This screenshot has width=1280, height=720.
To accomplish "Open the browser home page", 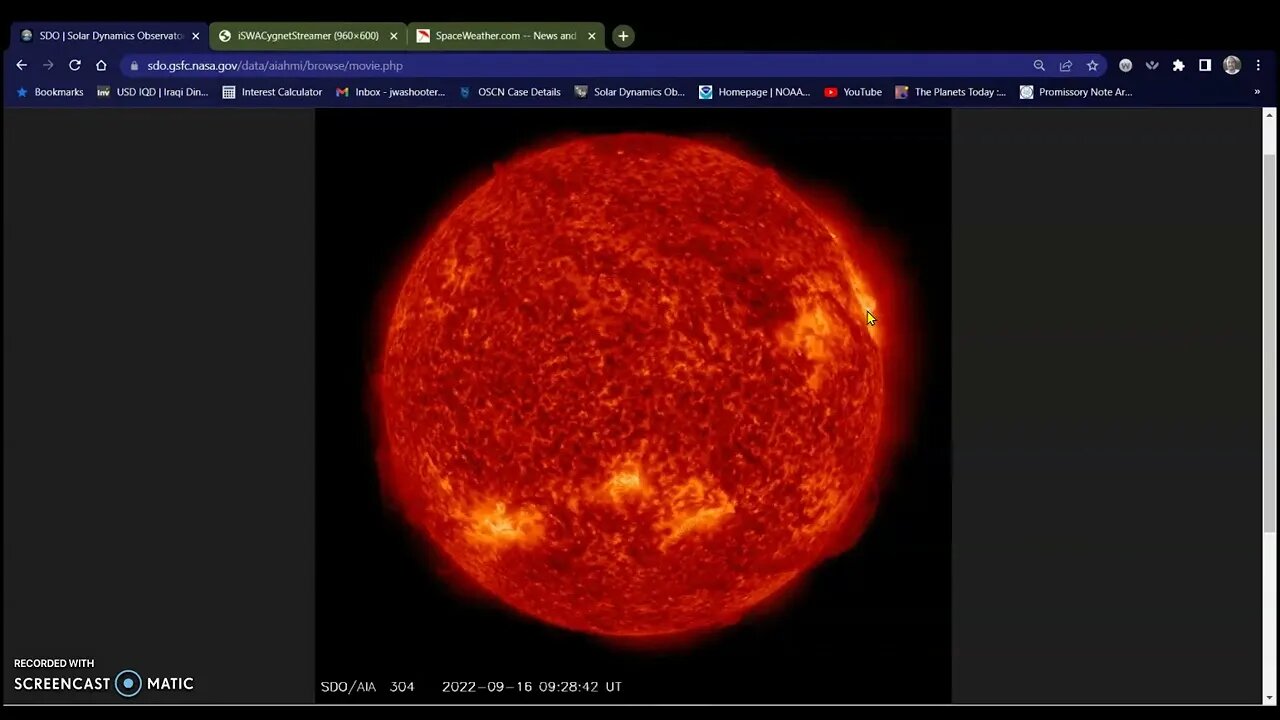I will pyautogui.click(x=101, y=65).
